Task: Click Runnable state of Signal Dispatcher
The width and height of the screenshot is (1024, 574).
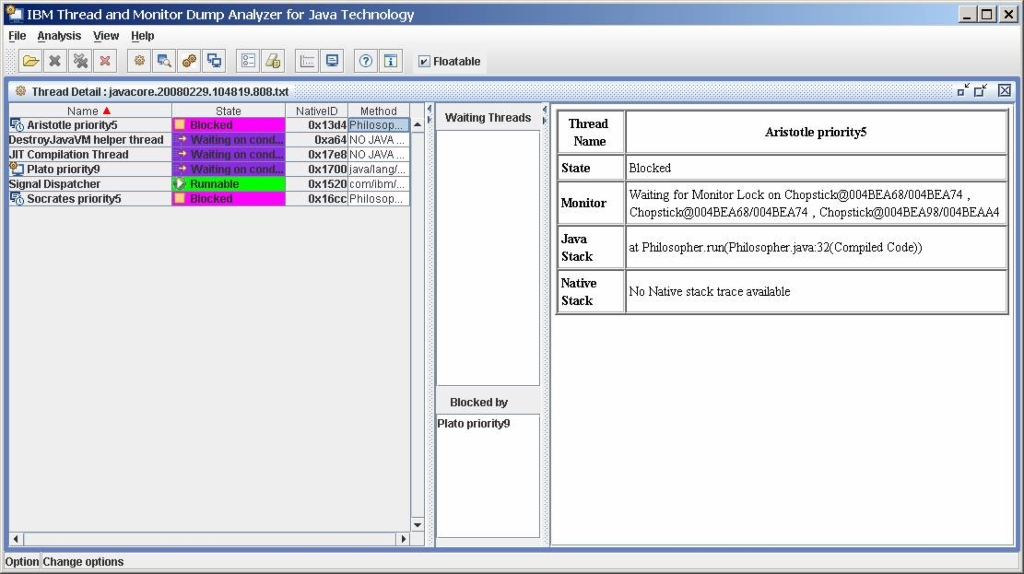Action: 229,184
